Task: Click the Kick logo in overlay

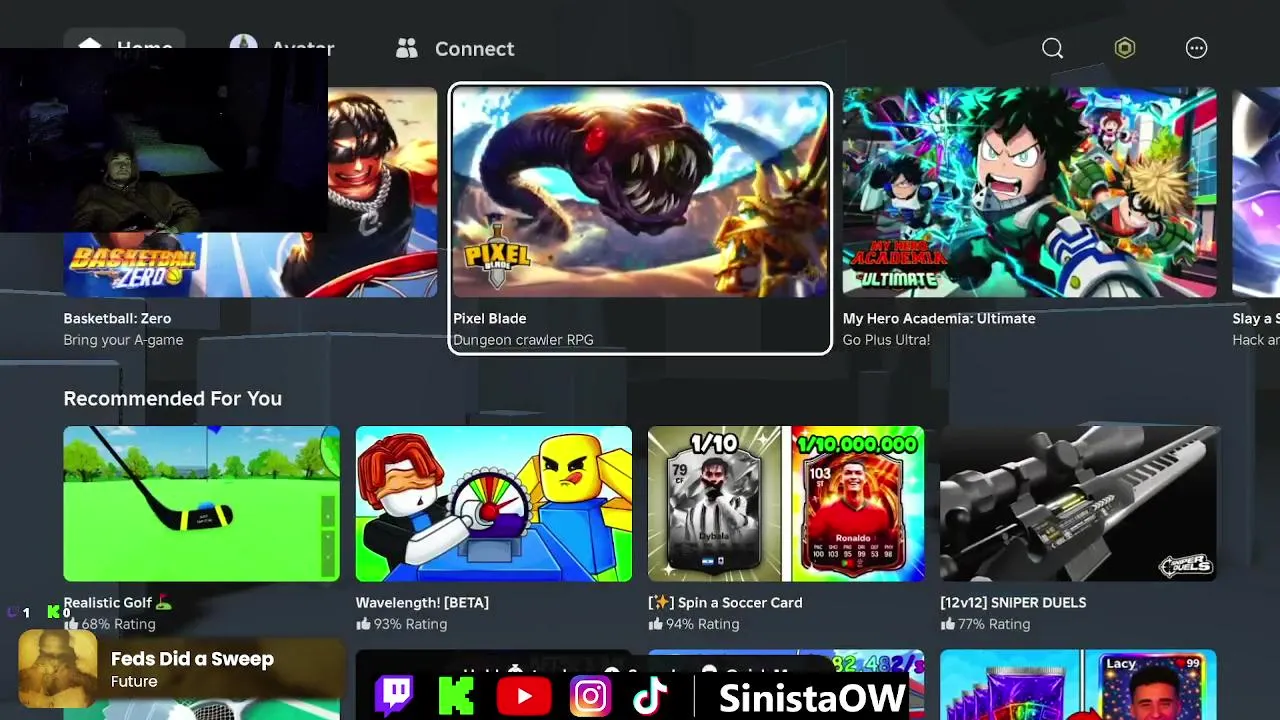Action: tap(457, 696)
